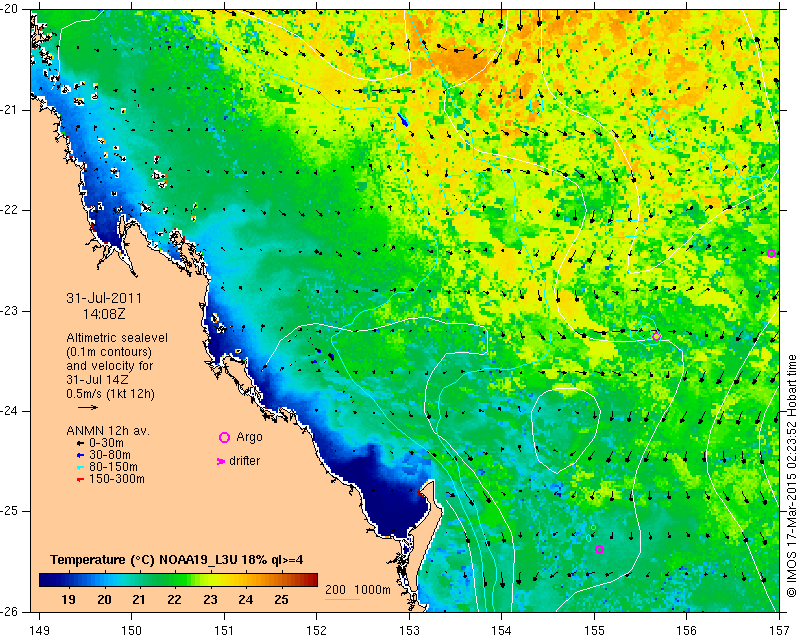Click the magenta Argo legend circle
Viewport: 800px width, 640px height.
[224, 437]
